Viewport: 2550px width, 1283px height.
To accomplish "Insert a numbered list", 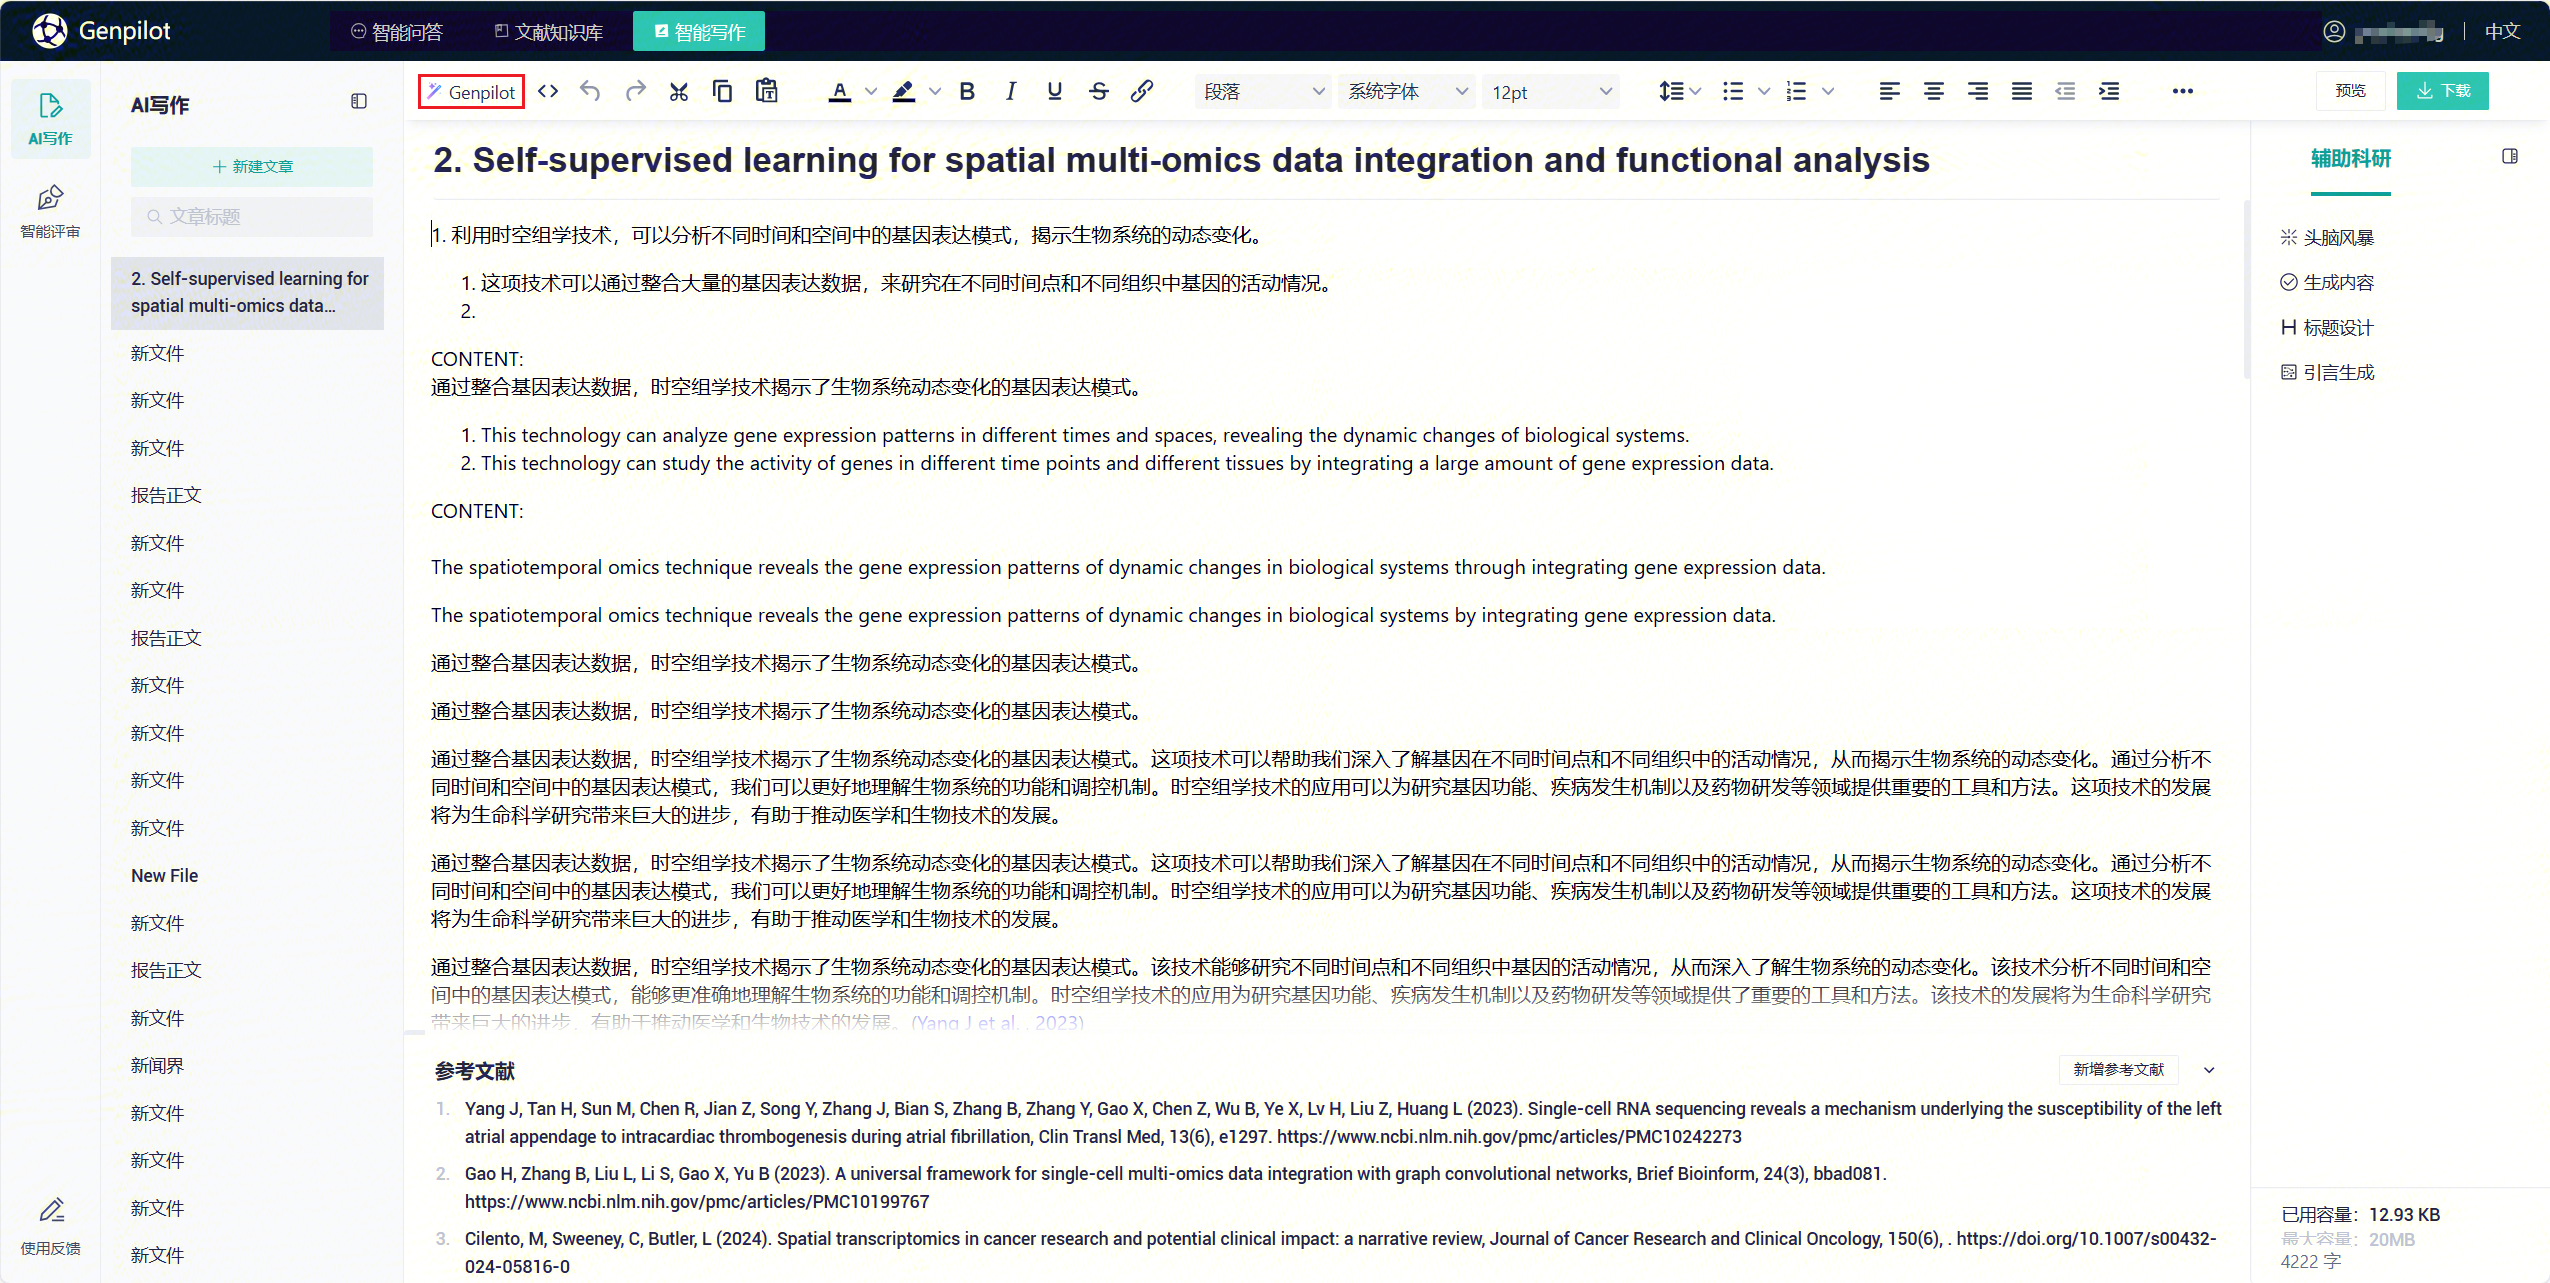I will tap(1797, 92).
